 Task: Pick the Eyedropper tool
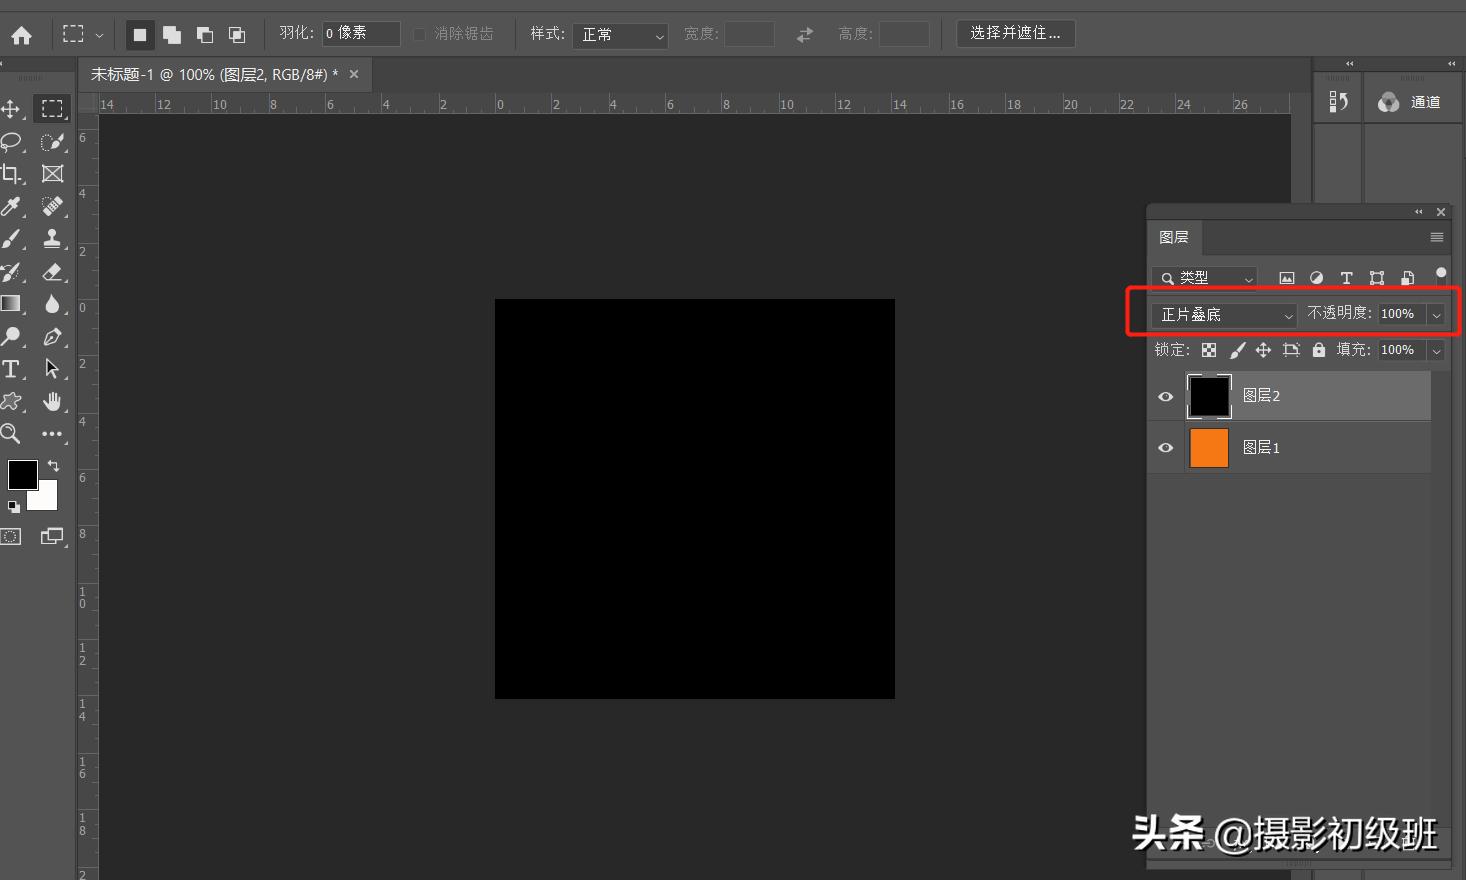[12, 206]
